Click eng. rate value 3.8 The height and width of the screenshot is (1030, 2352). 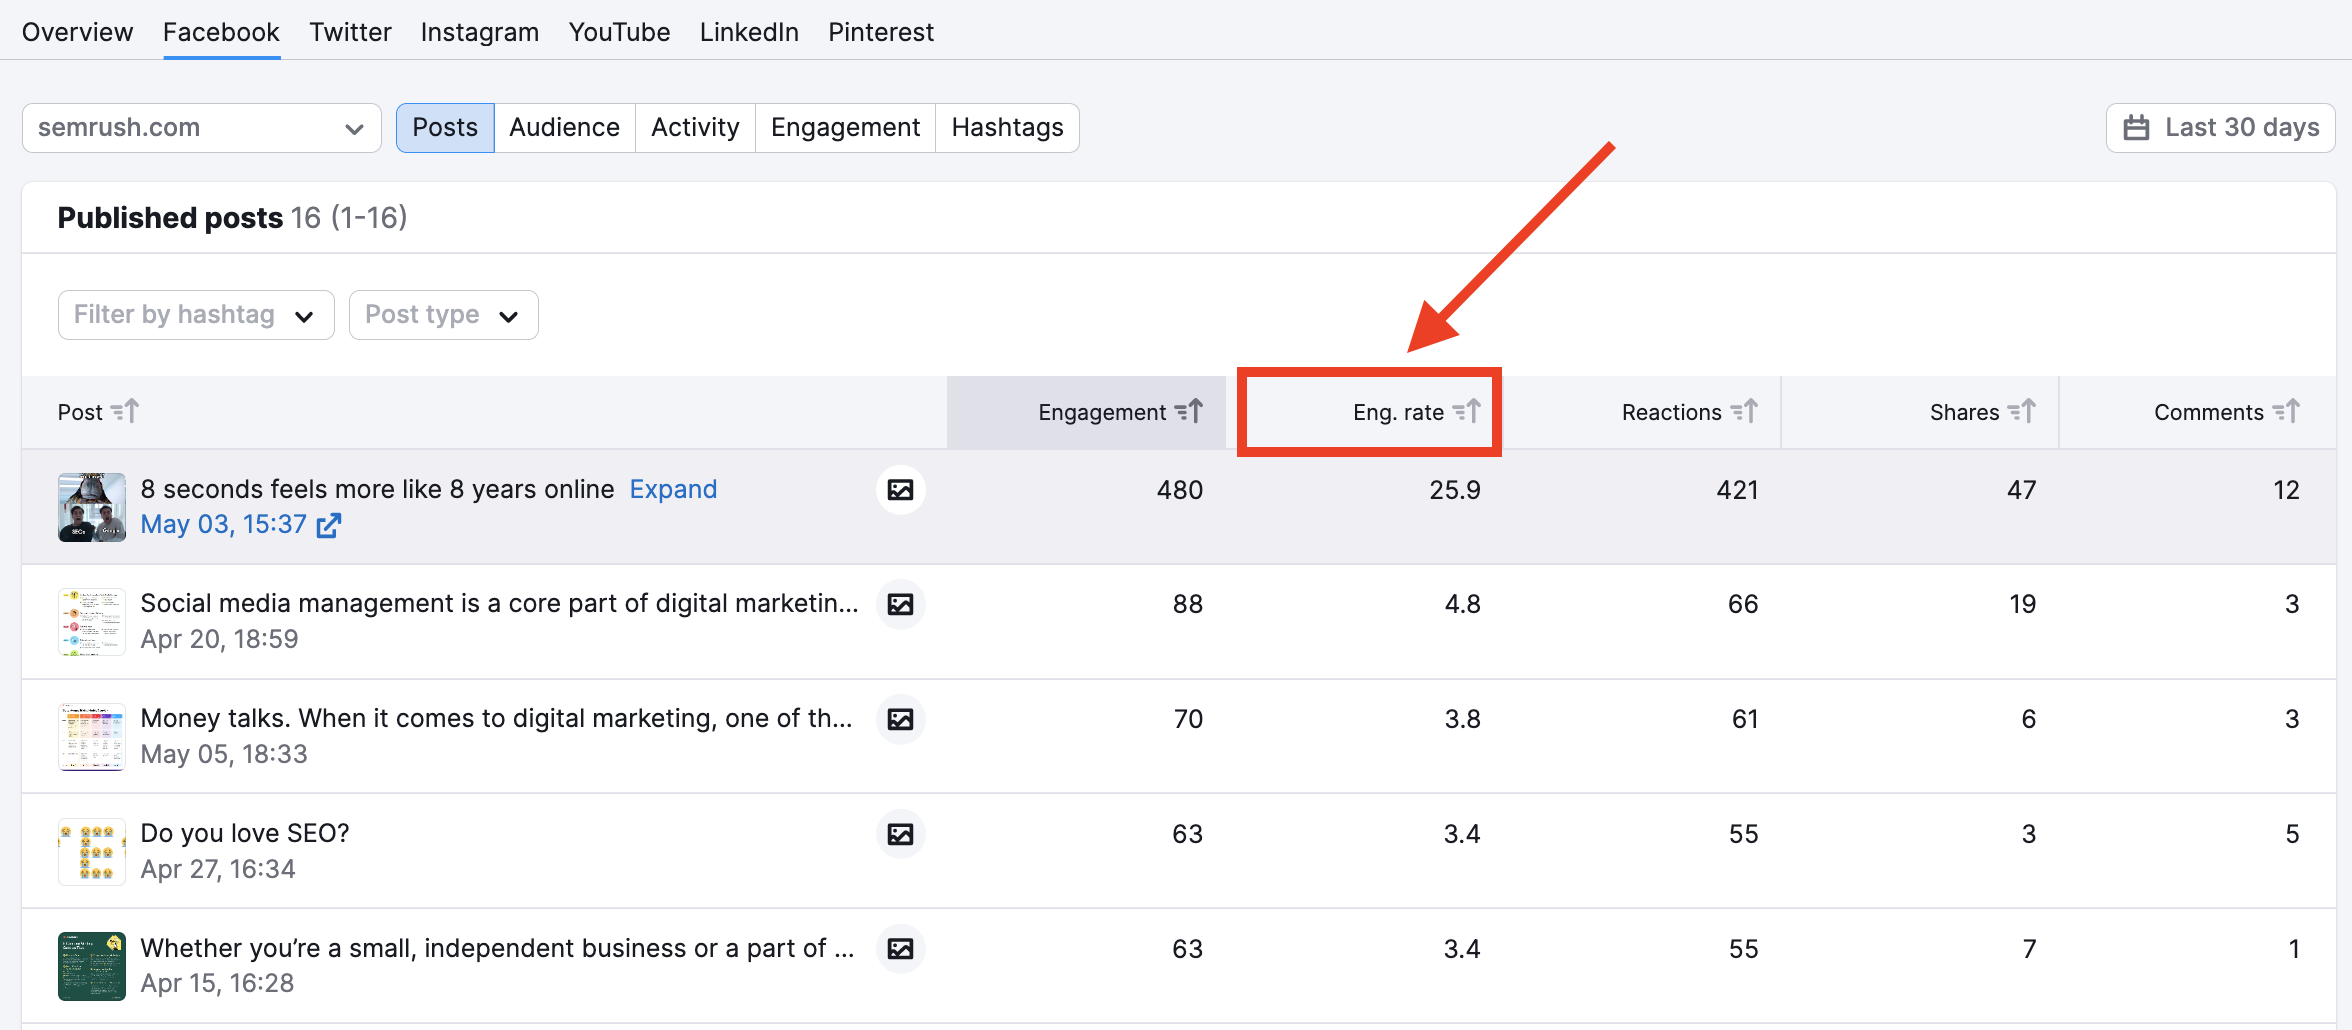1463,719
